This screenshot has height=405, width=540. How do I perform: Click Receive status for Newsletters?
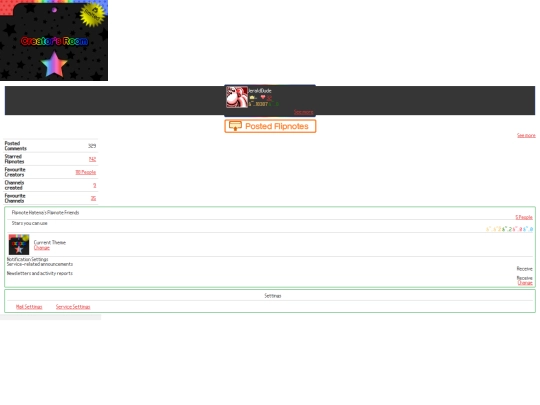(x=525, y=278)
